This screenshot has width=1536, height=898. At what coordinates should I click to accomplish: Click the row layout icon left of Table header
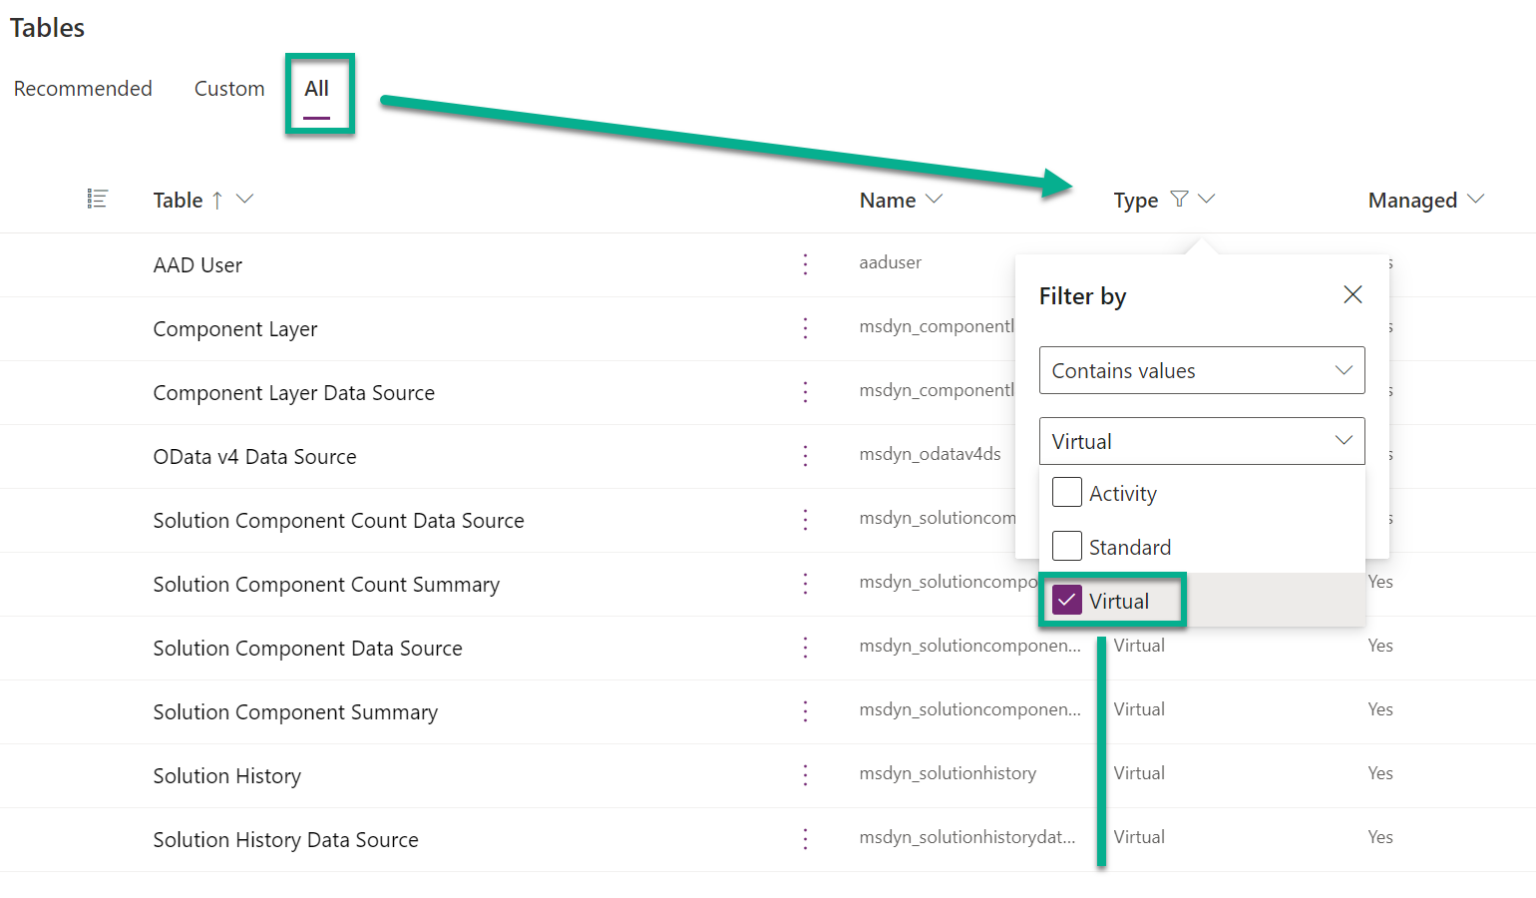pyautogui.click(x=98, y=198)
